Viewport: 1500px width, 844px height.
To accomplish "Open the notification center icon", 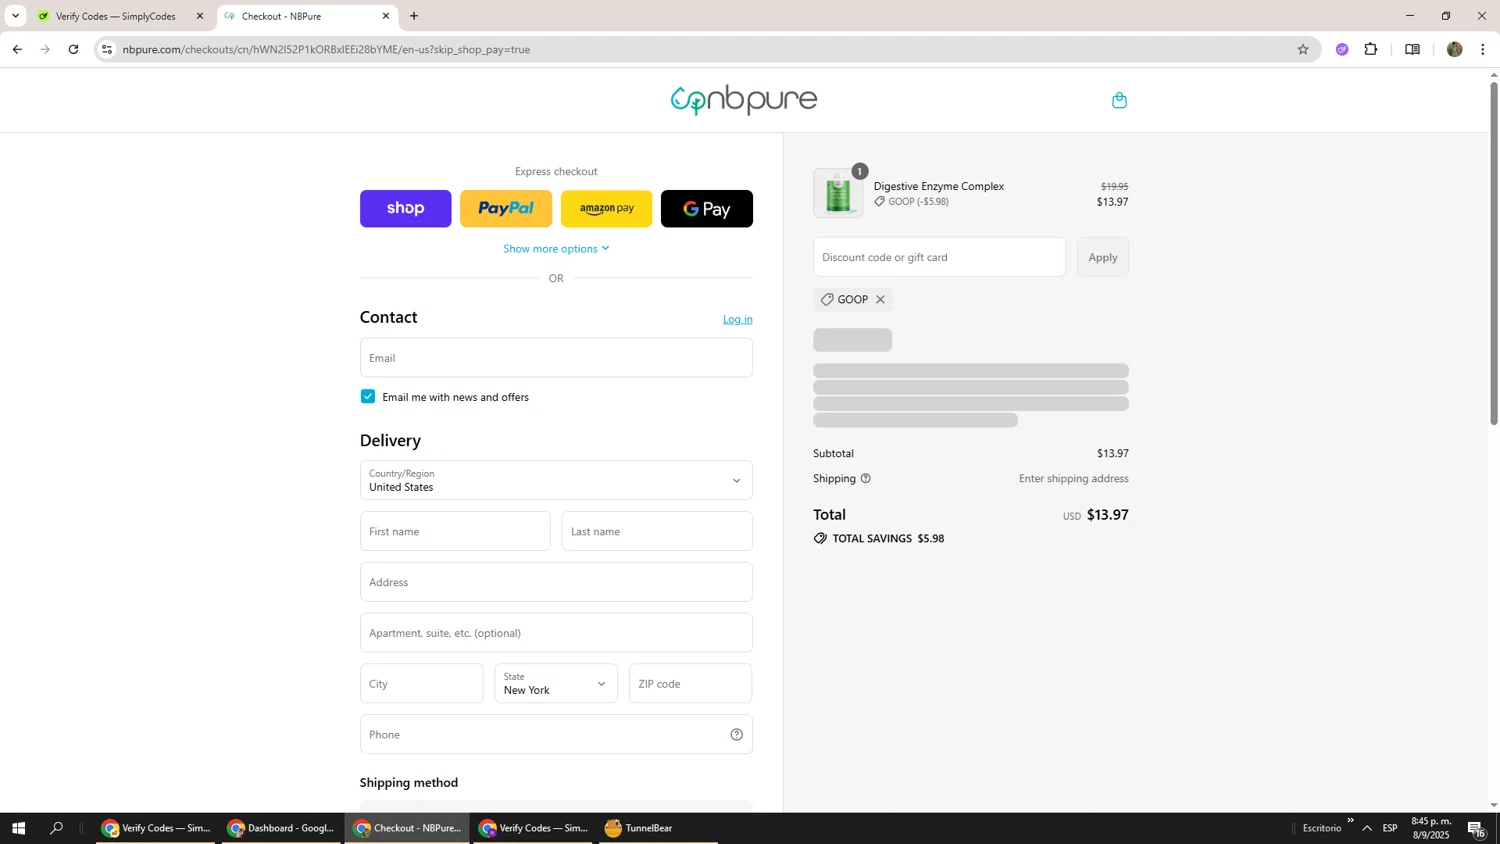I will pos(1476,828).
